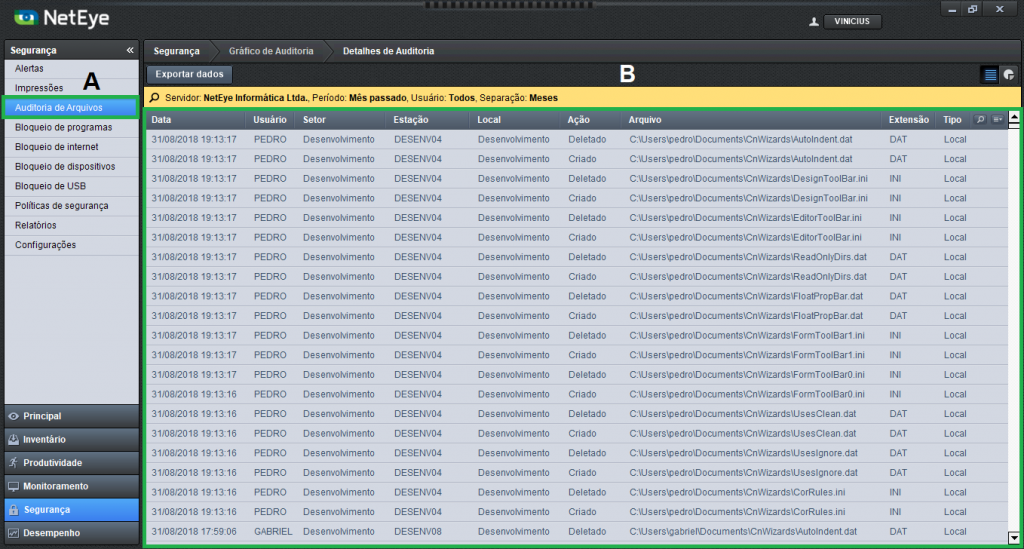Open the search icon in table header
This screenshot has width=1024, height=549.
(x=980, y=119)
